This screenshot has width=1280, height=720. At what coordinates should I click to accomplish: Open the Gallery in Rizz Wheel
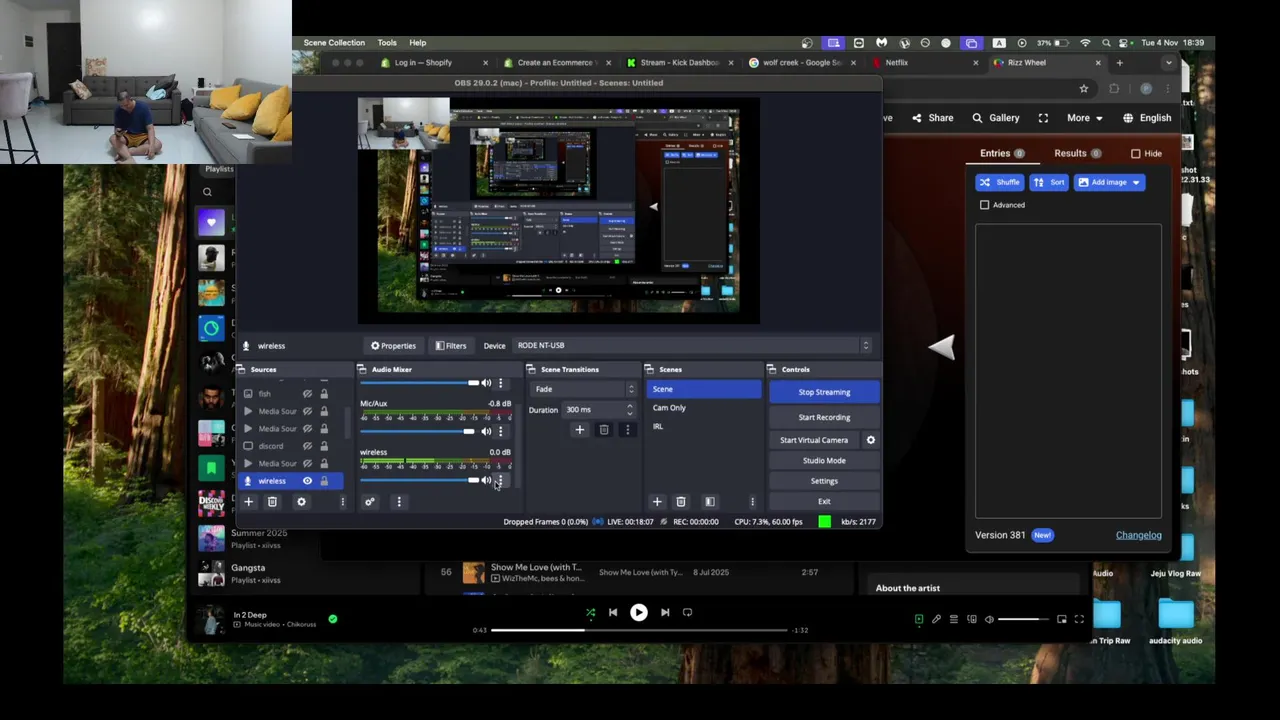point(995,118)
